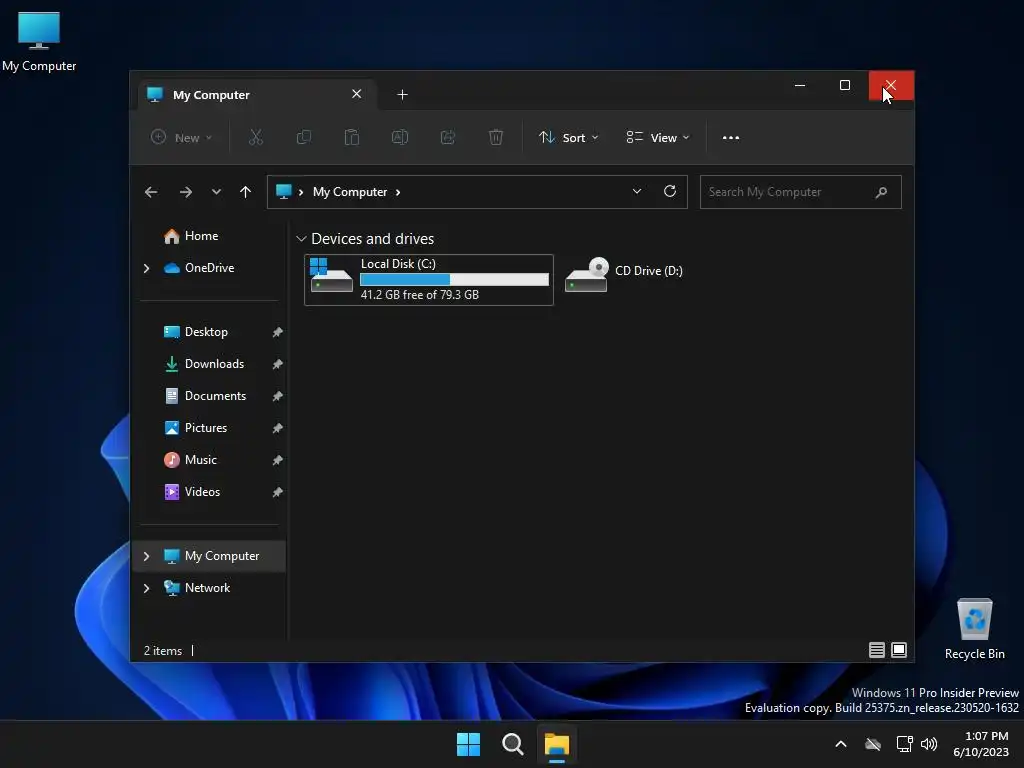
Task: Expand OneDrive in navigation pane
Action: 146,268
